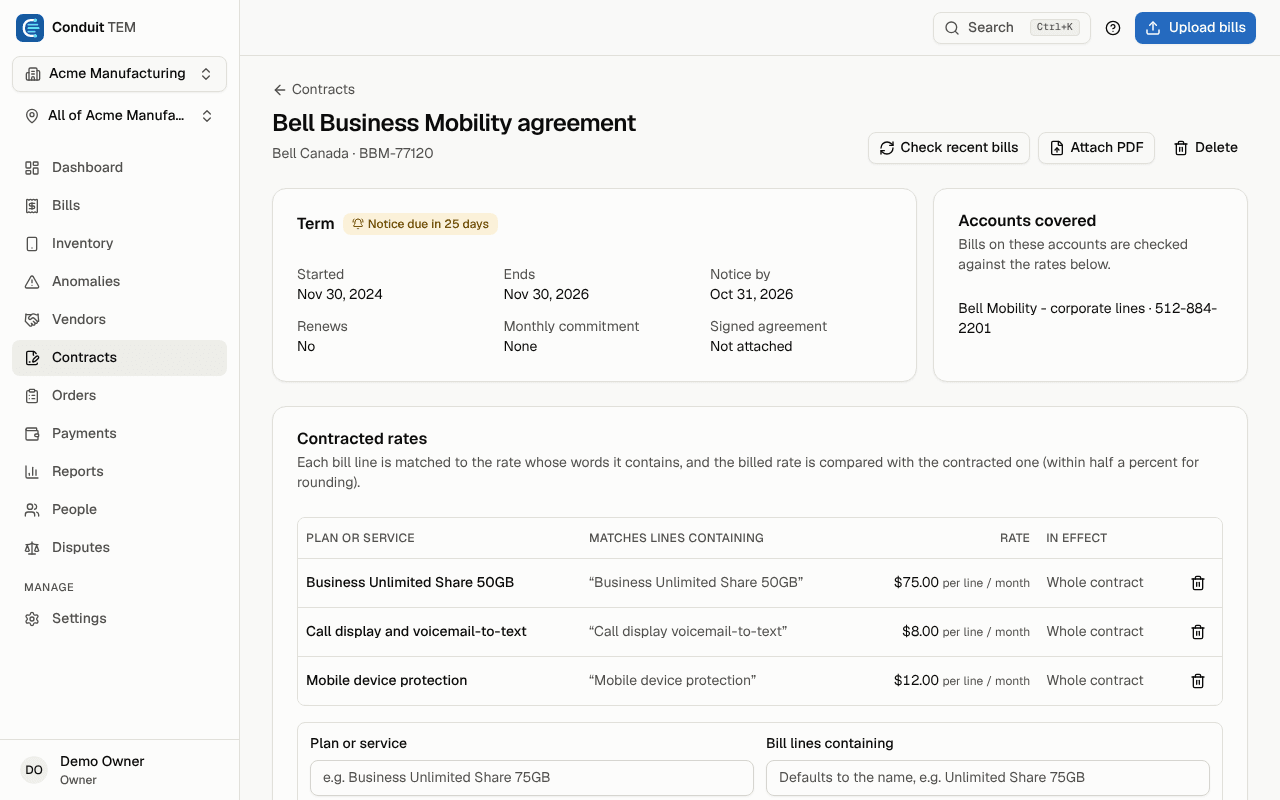1280x800 pixels.
Task: Click the Attach PDF button
Action: [x=1096, y=148]
